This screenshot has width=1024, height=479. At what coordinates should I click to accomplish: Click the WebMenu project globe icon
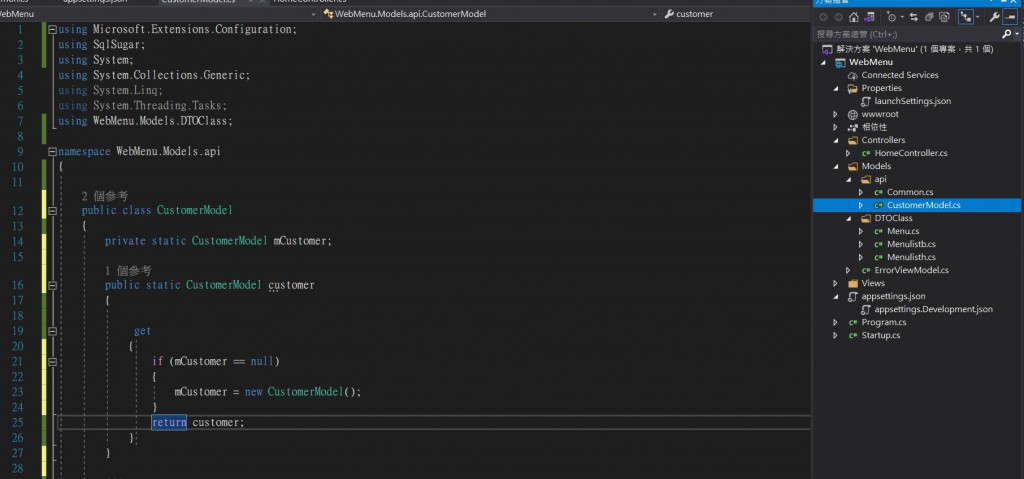(x=840, y=62)
